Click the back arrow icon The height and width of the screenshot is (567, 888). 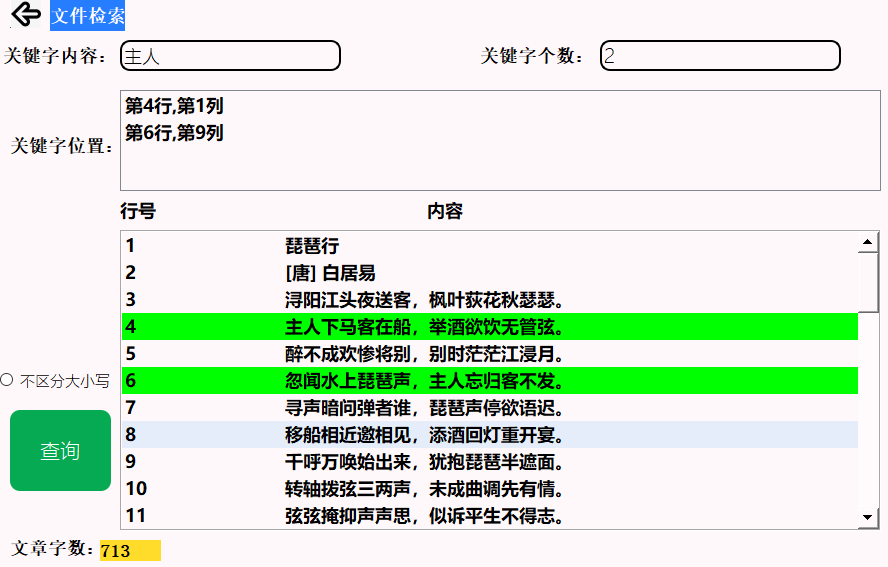click(26, 15)
